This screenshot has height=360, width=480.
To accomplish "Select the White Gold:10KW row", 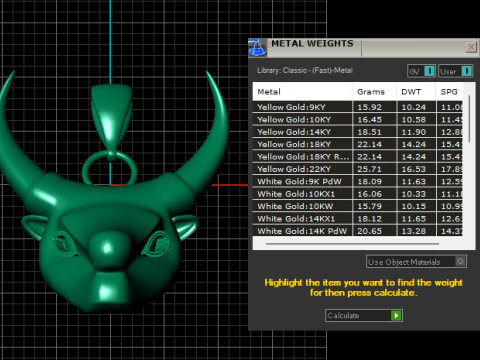I will [x=358, y=206].
